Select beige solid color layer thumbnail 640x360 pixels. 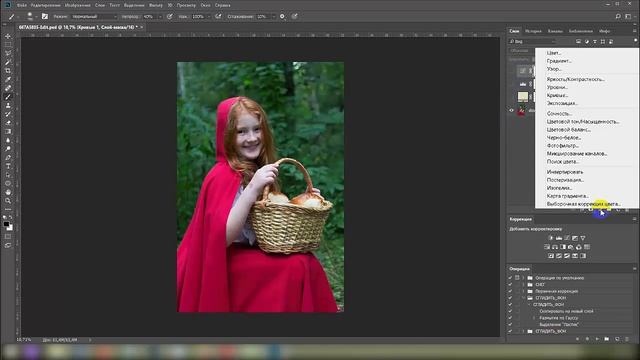coord(523,97)
